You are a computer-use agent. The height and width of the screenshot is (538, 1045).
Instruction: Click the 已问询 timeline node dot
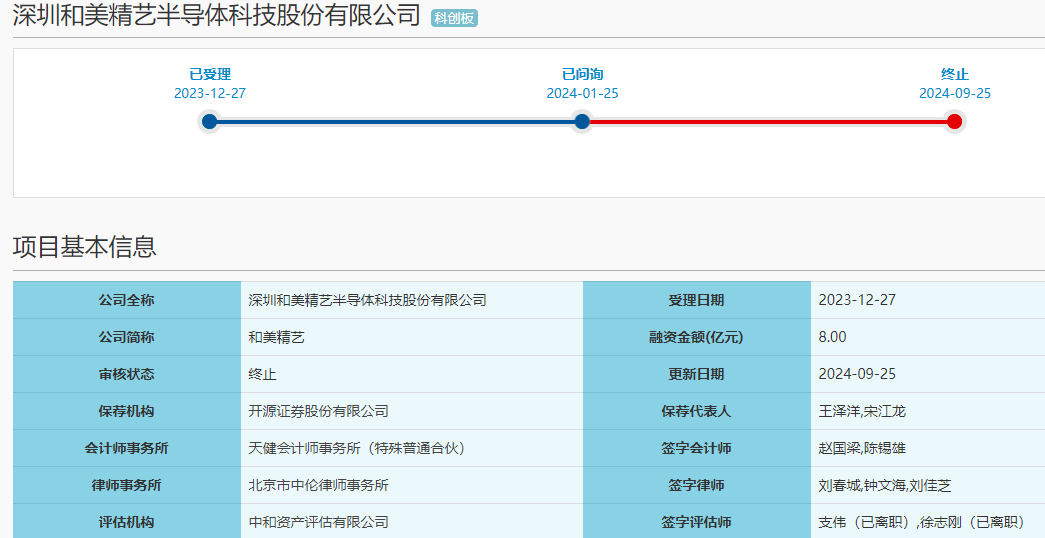click(582, 121)
